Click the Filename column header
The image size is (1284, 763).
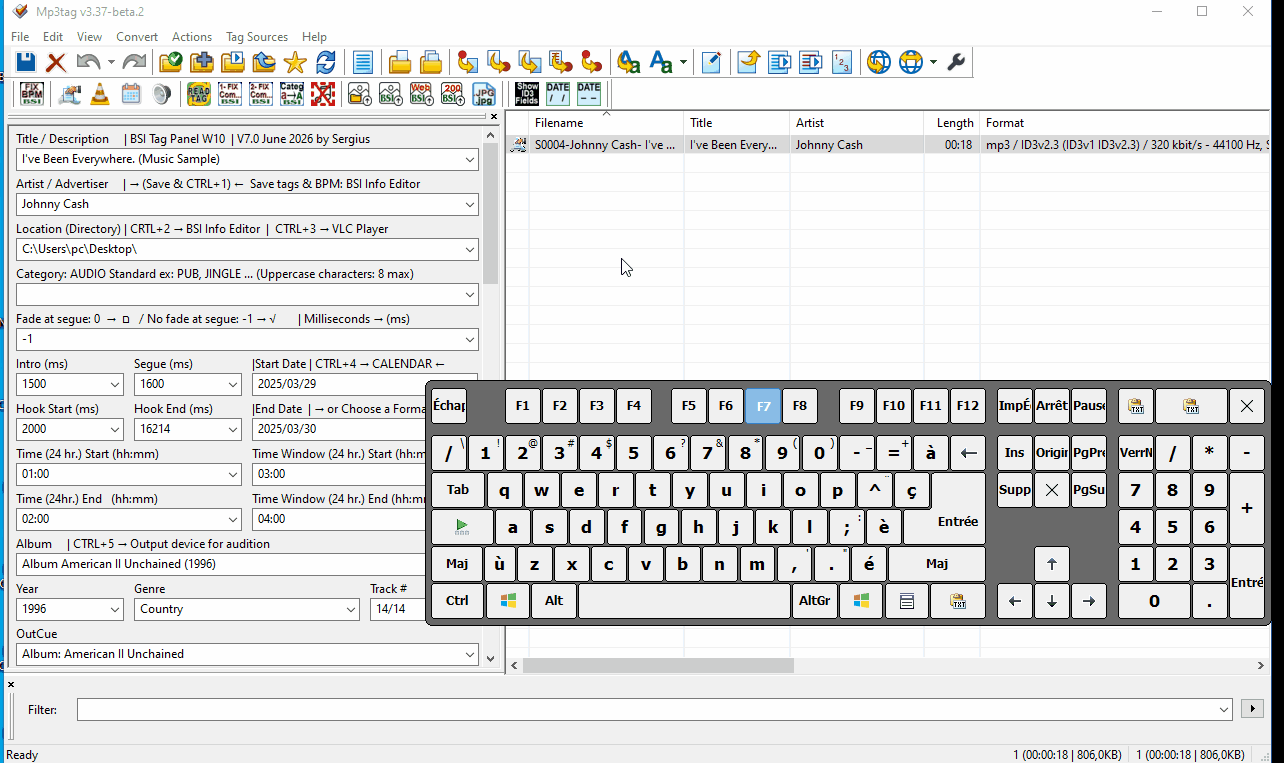pyautogui.click(x=606, y=123)
